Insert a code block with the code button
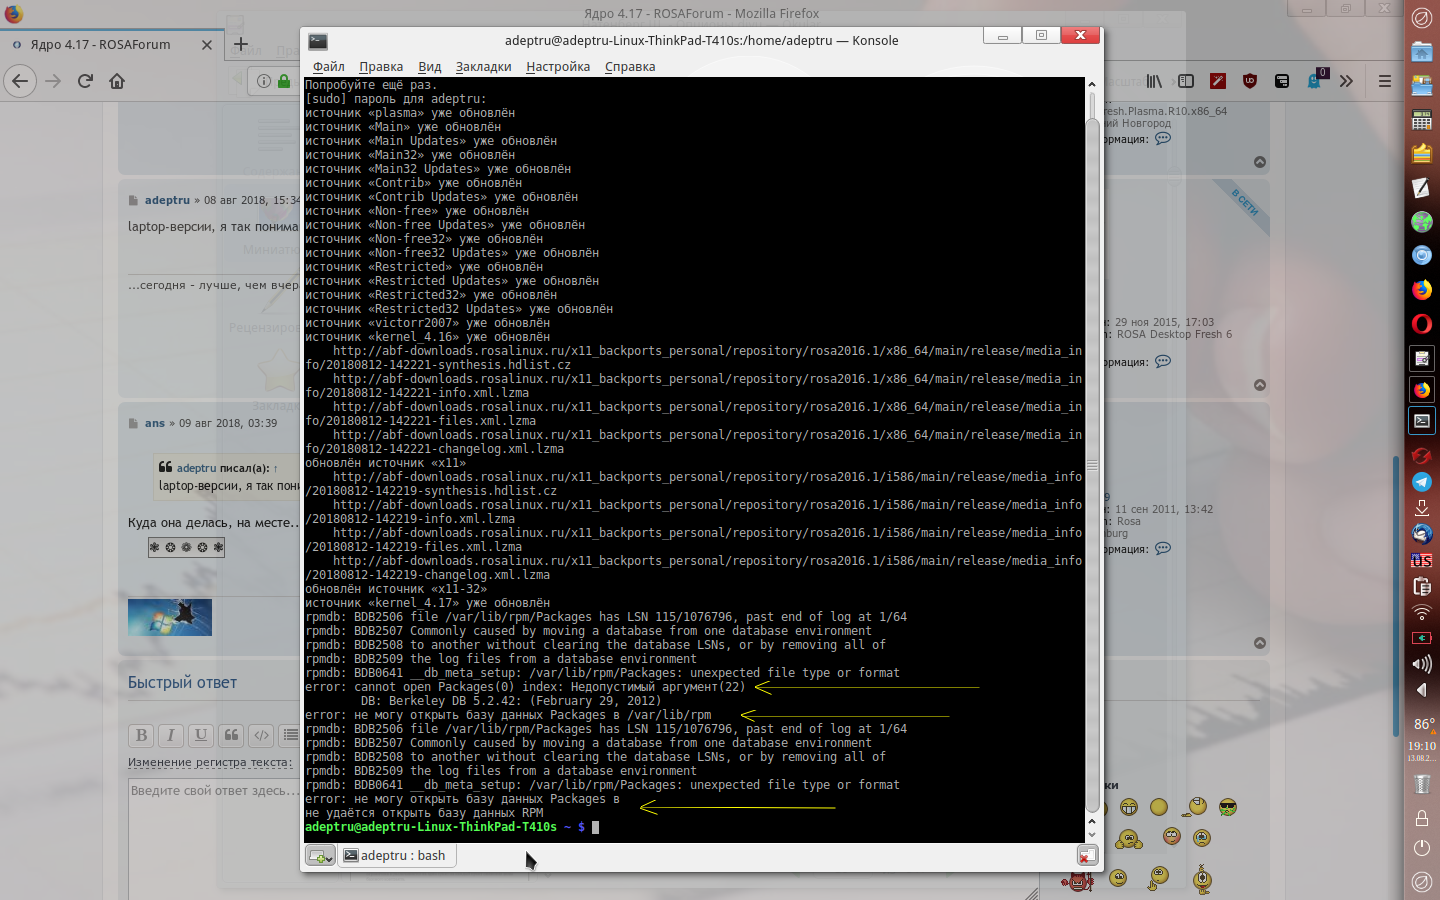This screenshot has width=1440, height=900. (x=261, y=735)
